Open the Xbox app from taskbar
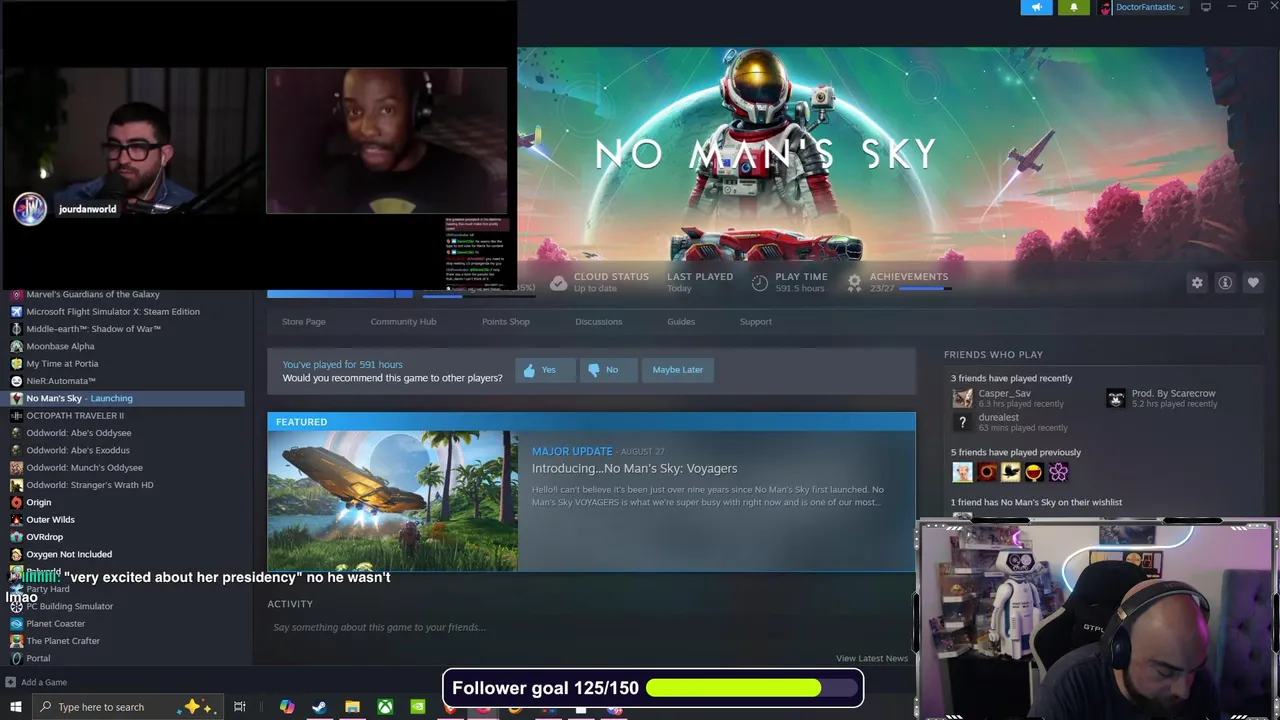1280x720 pixels. click(385, 707)
